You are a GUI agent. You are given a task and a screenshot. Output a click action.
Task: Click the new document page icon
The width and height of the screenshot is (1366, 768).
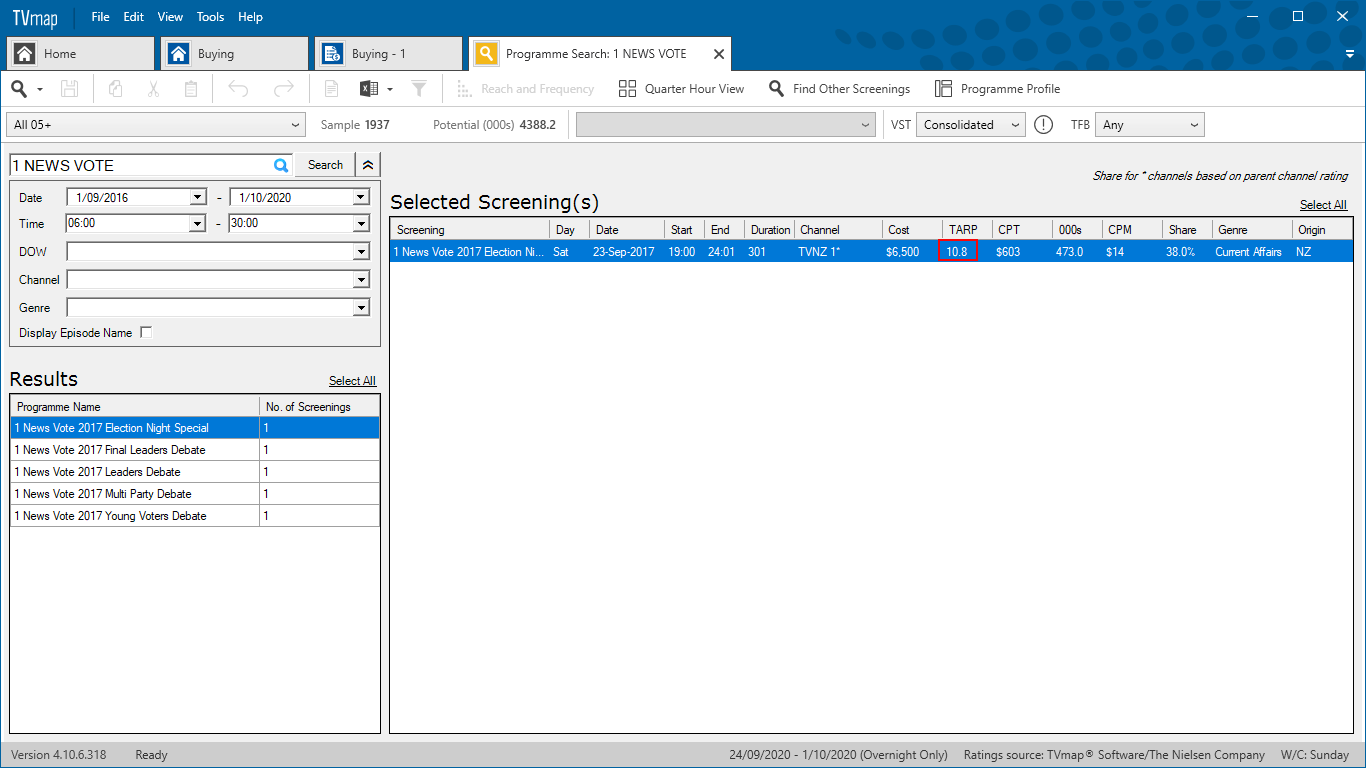331,89
